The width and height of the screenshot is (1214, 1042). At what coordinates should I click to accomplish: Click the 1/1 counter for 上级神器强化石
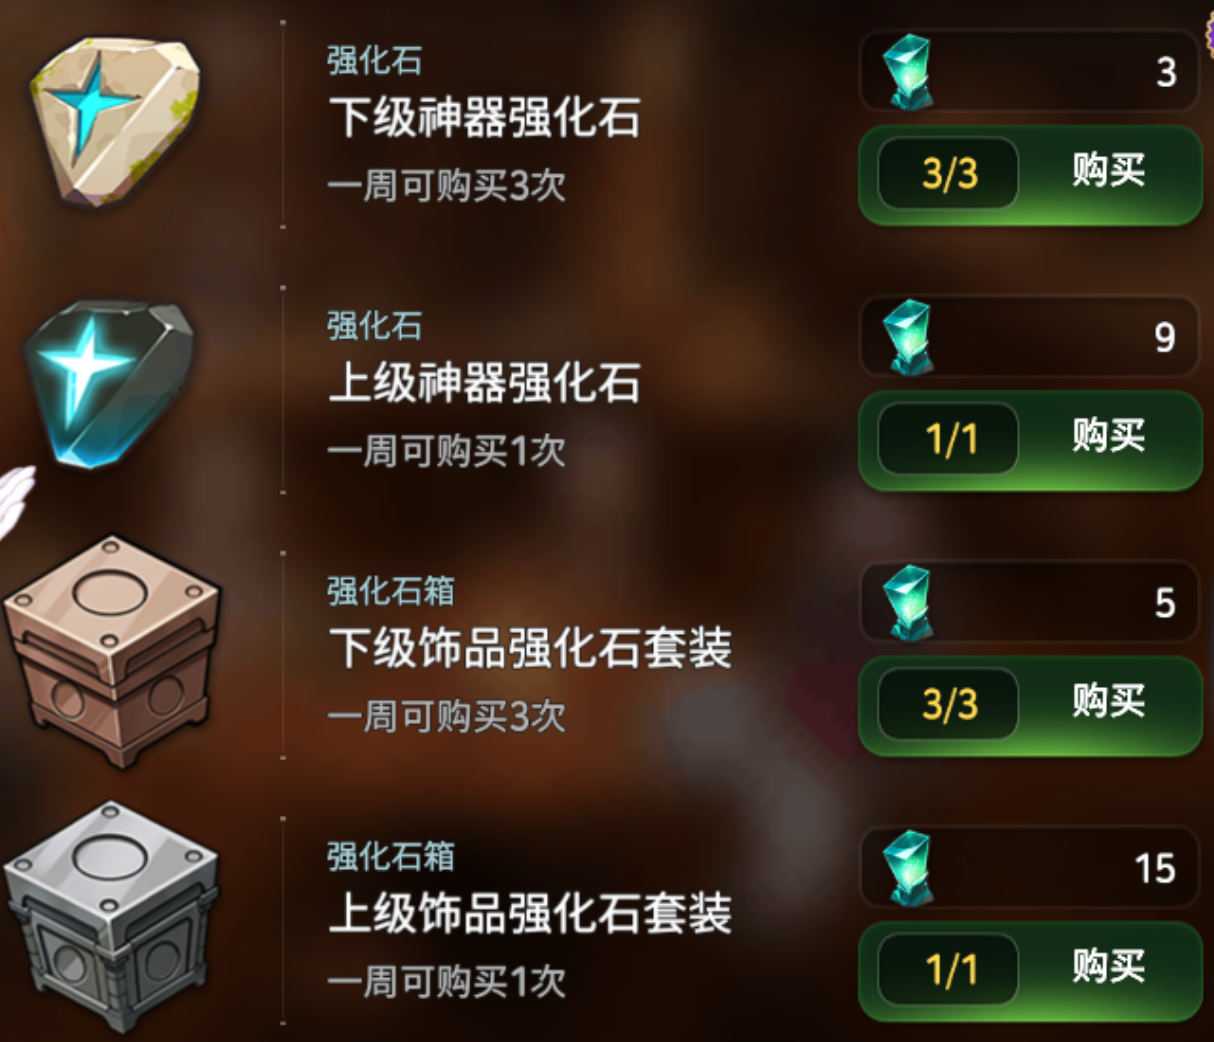pyautogui.click(x=948, y=439)
